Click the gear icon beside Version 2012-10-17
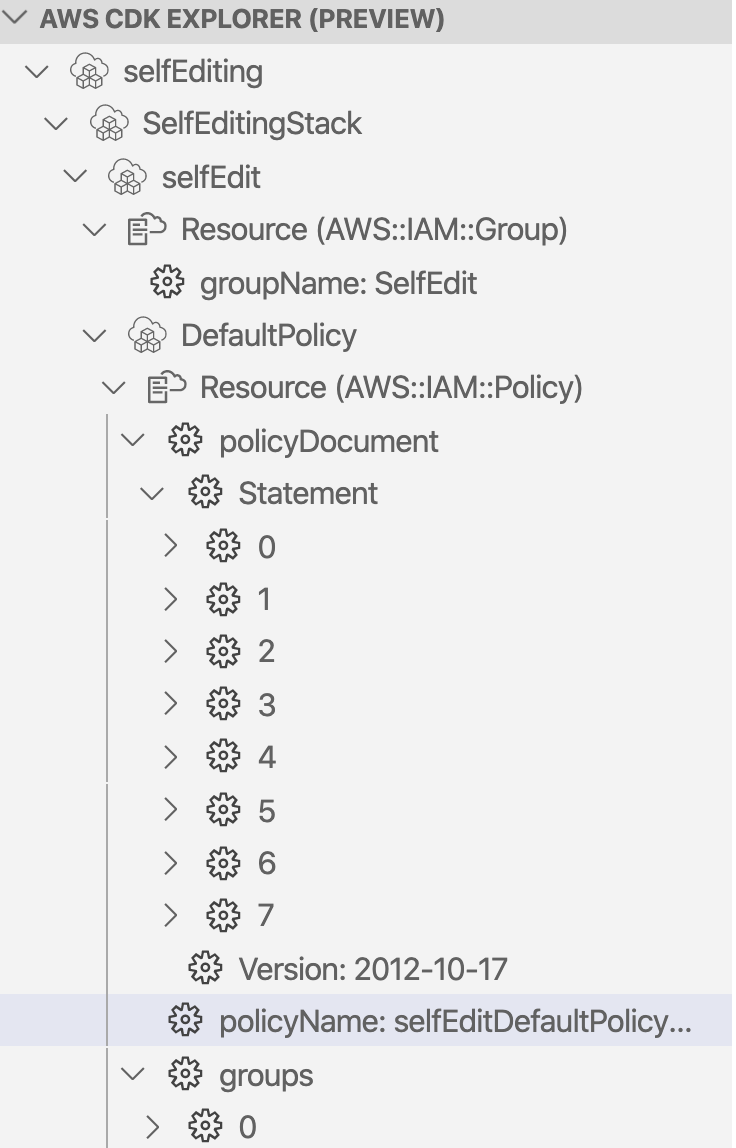 tap(205, 968)
